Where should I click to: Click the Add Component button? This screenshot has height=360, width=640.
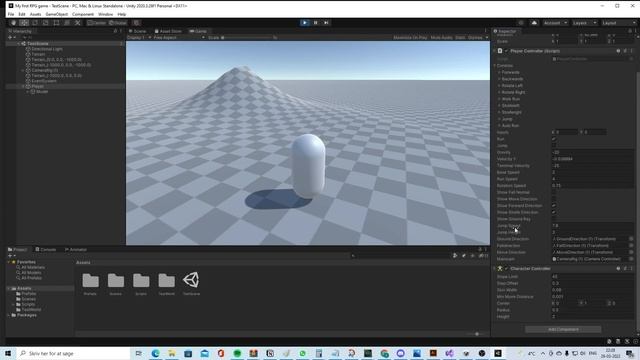pyautogui.click(x=563, y=329)
